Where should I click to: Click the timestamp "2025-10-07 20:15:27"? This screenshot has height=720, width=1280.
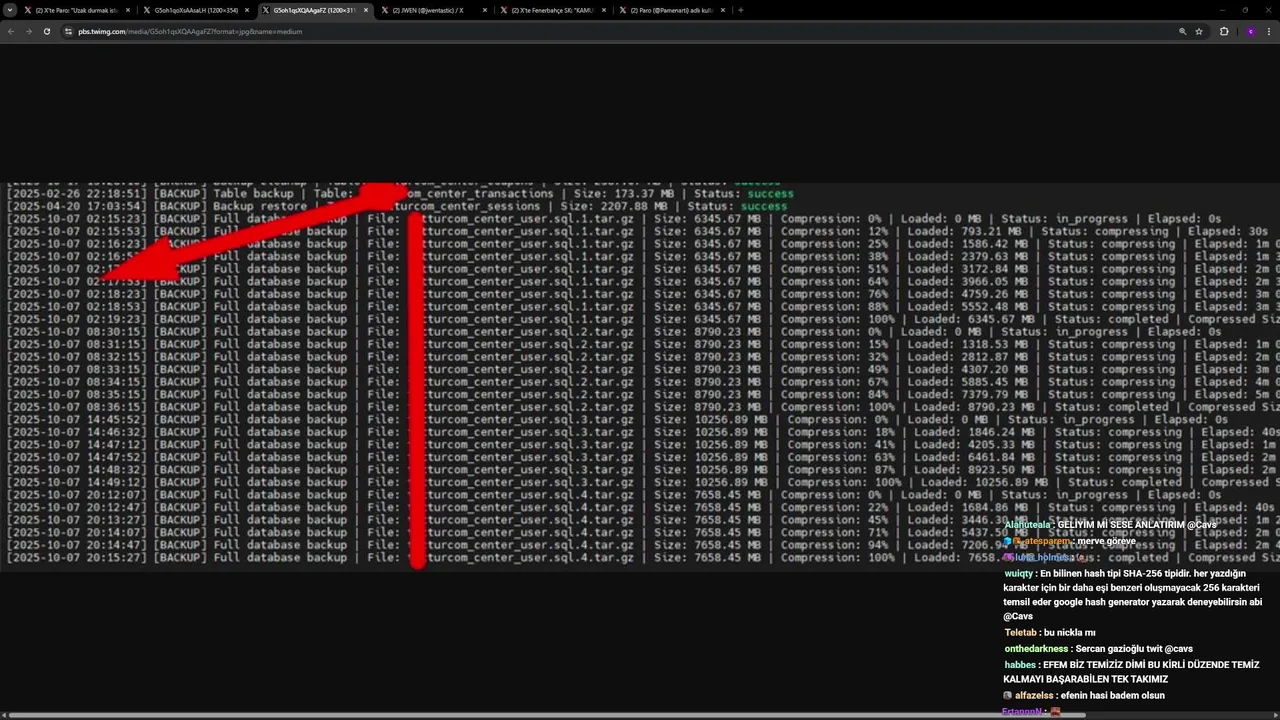(77, 558)
